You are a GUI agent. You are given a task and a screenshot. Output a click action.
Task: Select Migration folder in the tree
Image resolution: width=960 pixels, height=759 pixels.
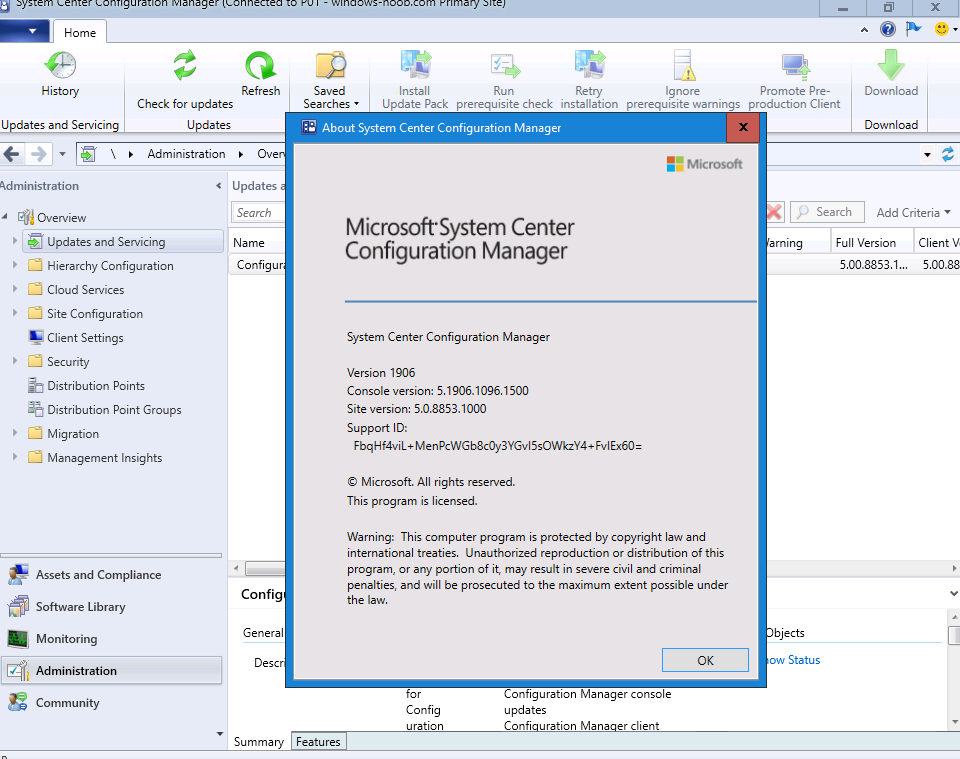point(73,434)
